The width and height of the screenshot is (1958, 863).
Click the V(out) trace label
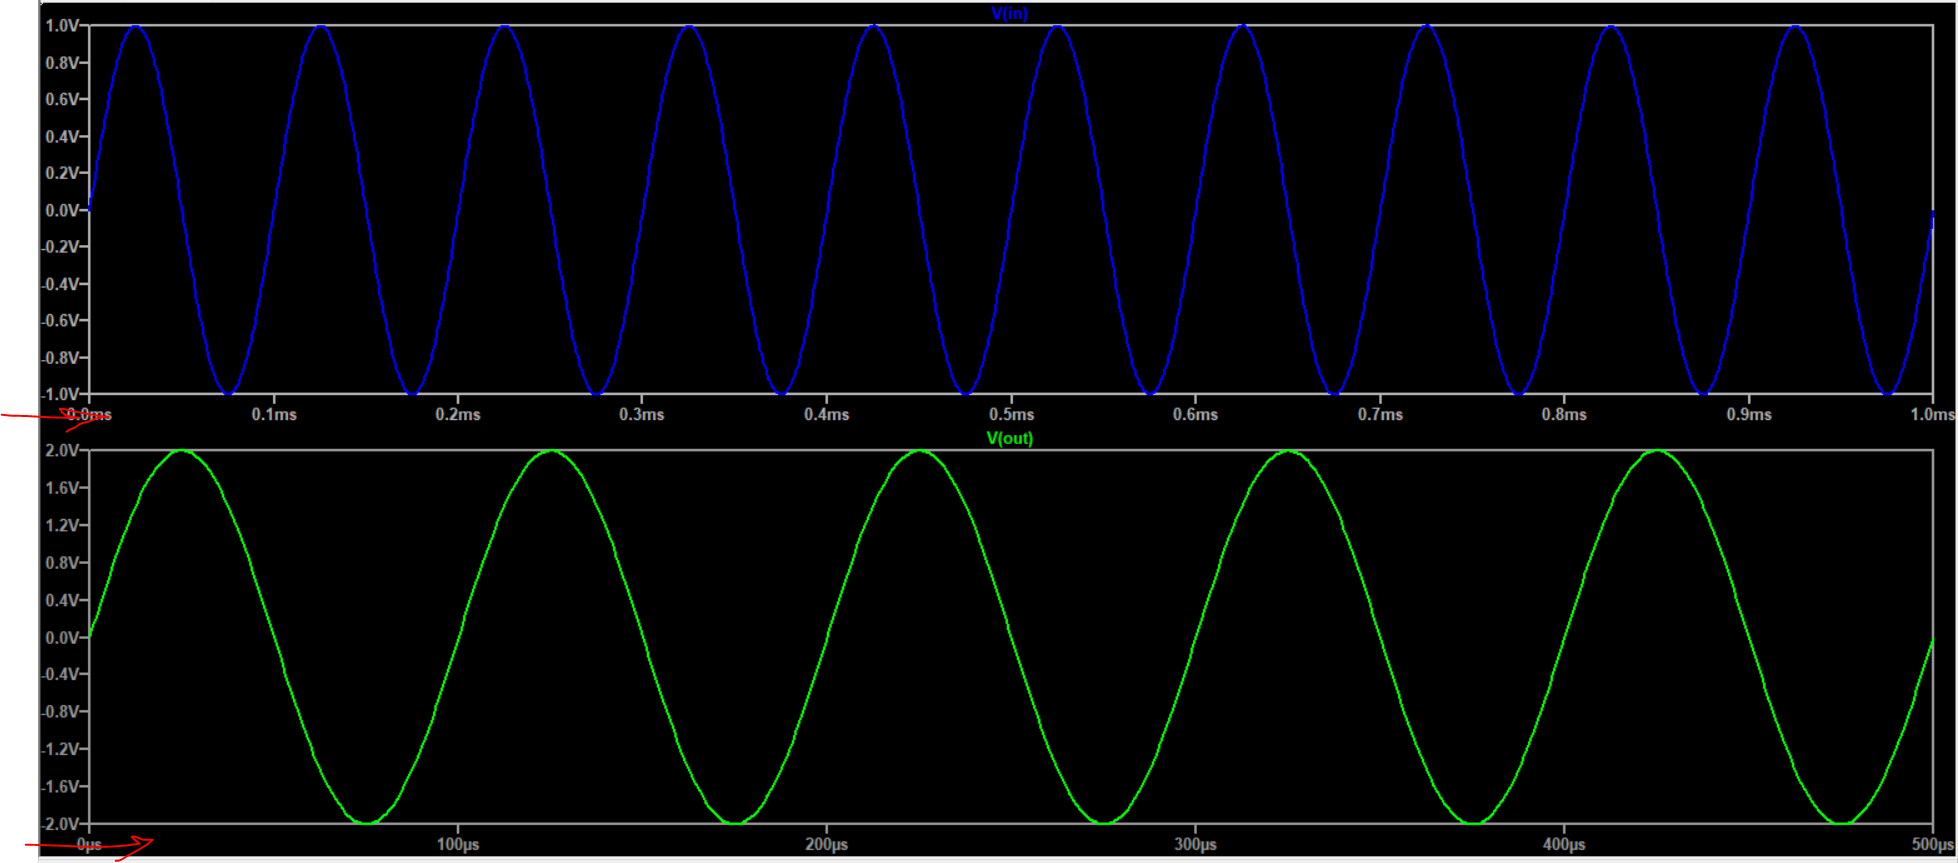click(x=1009, y=438)
